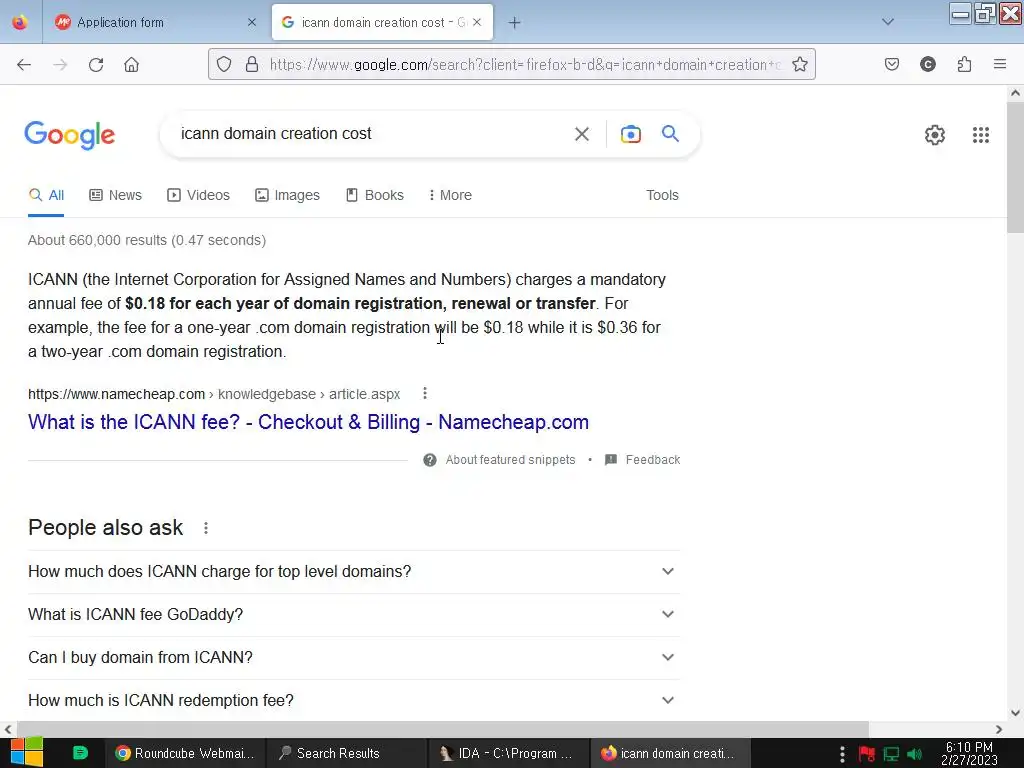Image resolution: width=1024 pixels, height=768 pixels.
Task: Click the red flag tray icon
Action: [867, 754]
